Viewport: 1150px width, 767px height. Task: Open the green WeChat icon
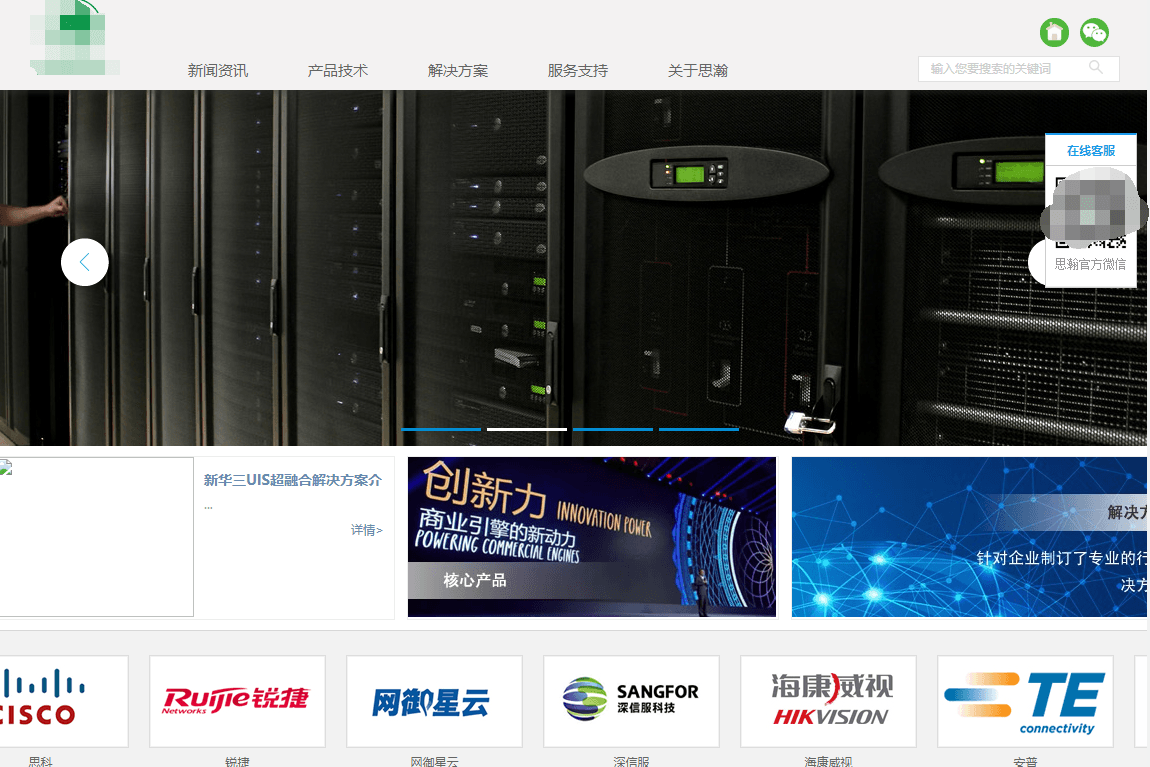[x=1094, y=32]
